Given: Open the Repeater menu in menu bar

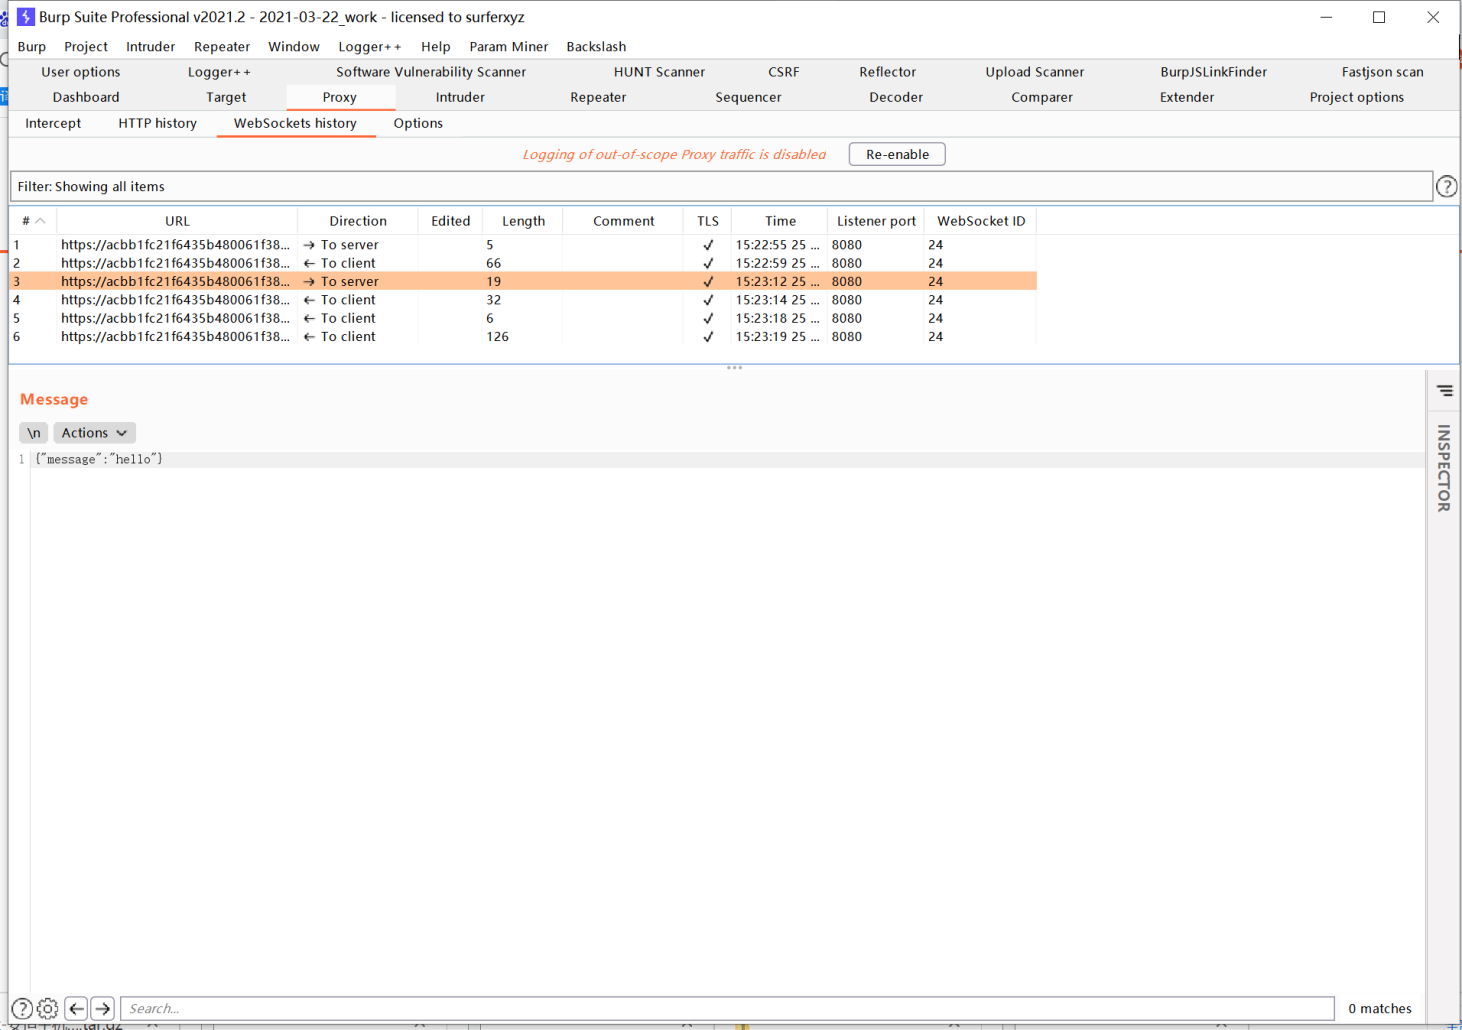Looking at the screenshot, I should (x=222, y=46).
